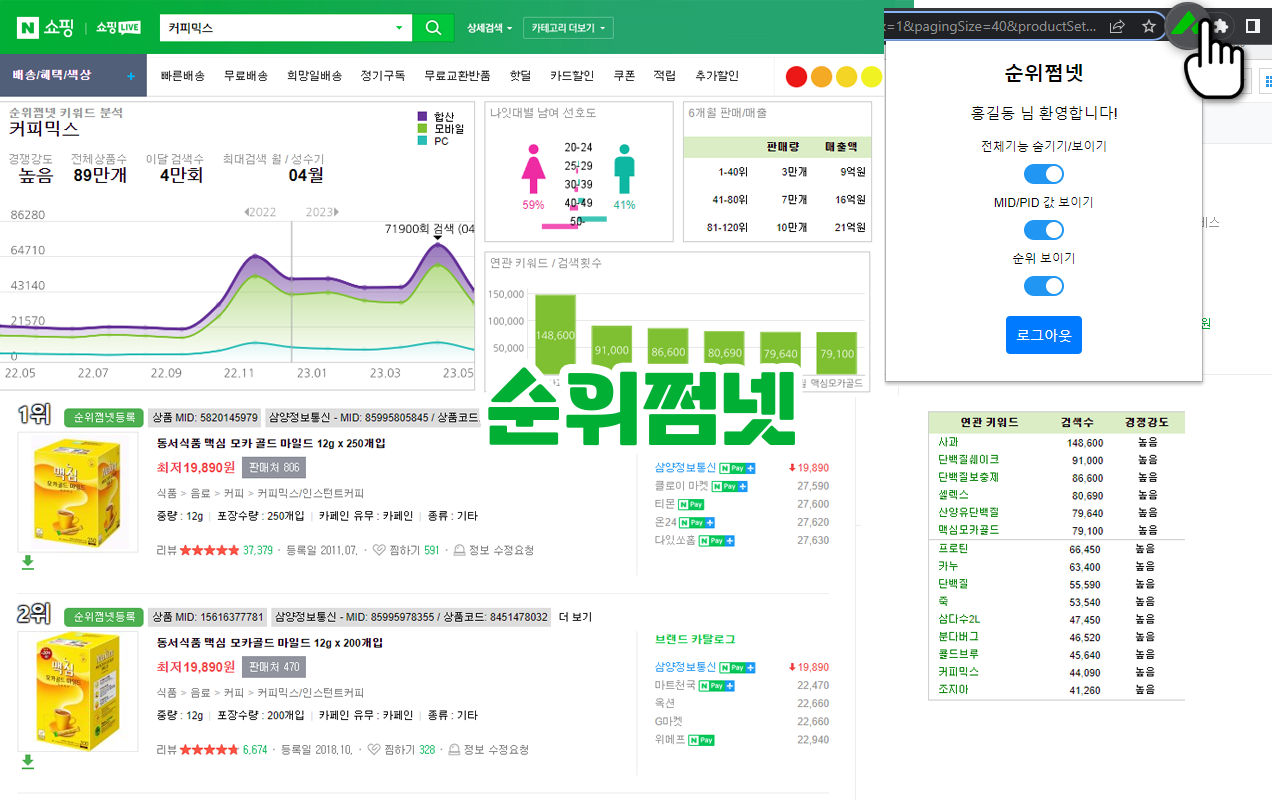Toggle 순위 보이기 switch
The width and height of the screenshot is (1280, 800).
(1044, 286)
